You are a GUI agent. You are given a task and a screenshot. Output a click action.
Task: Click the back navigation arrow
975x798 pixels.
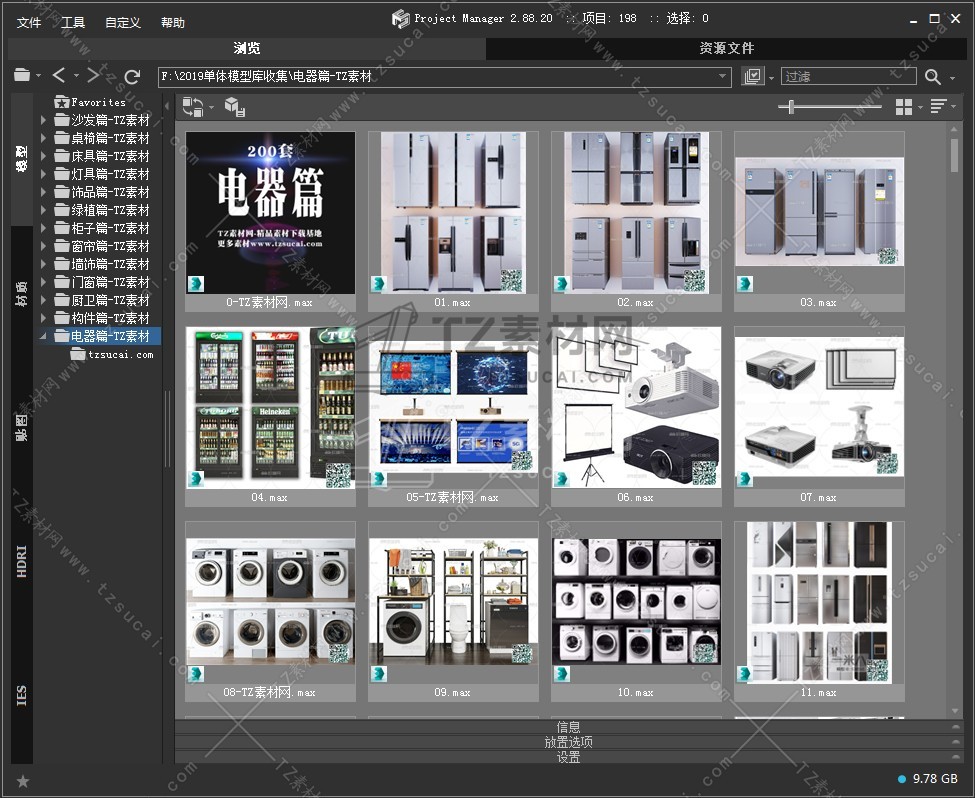[59, 76]
